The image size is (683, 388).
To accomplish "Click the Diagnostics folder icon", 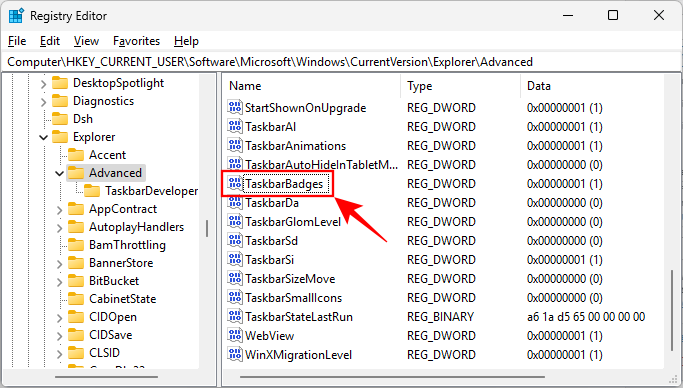I will tap(60, 101).
